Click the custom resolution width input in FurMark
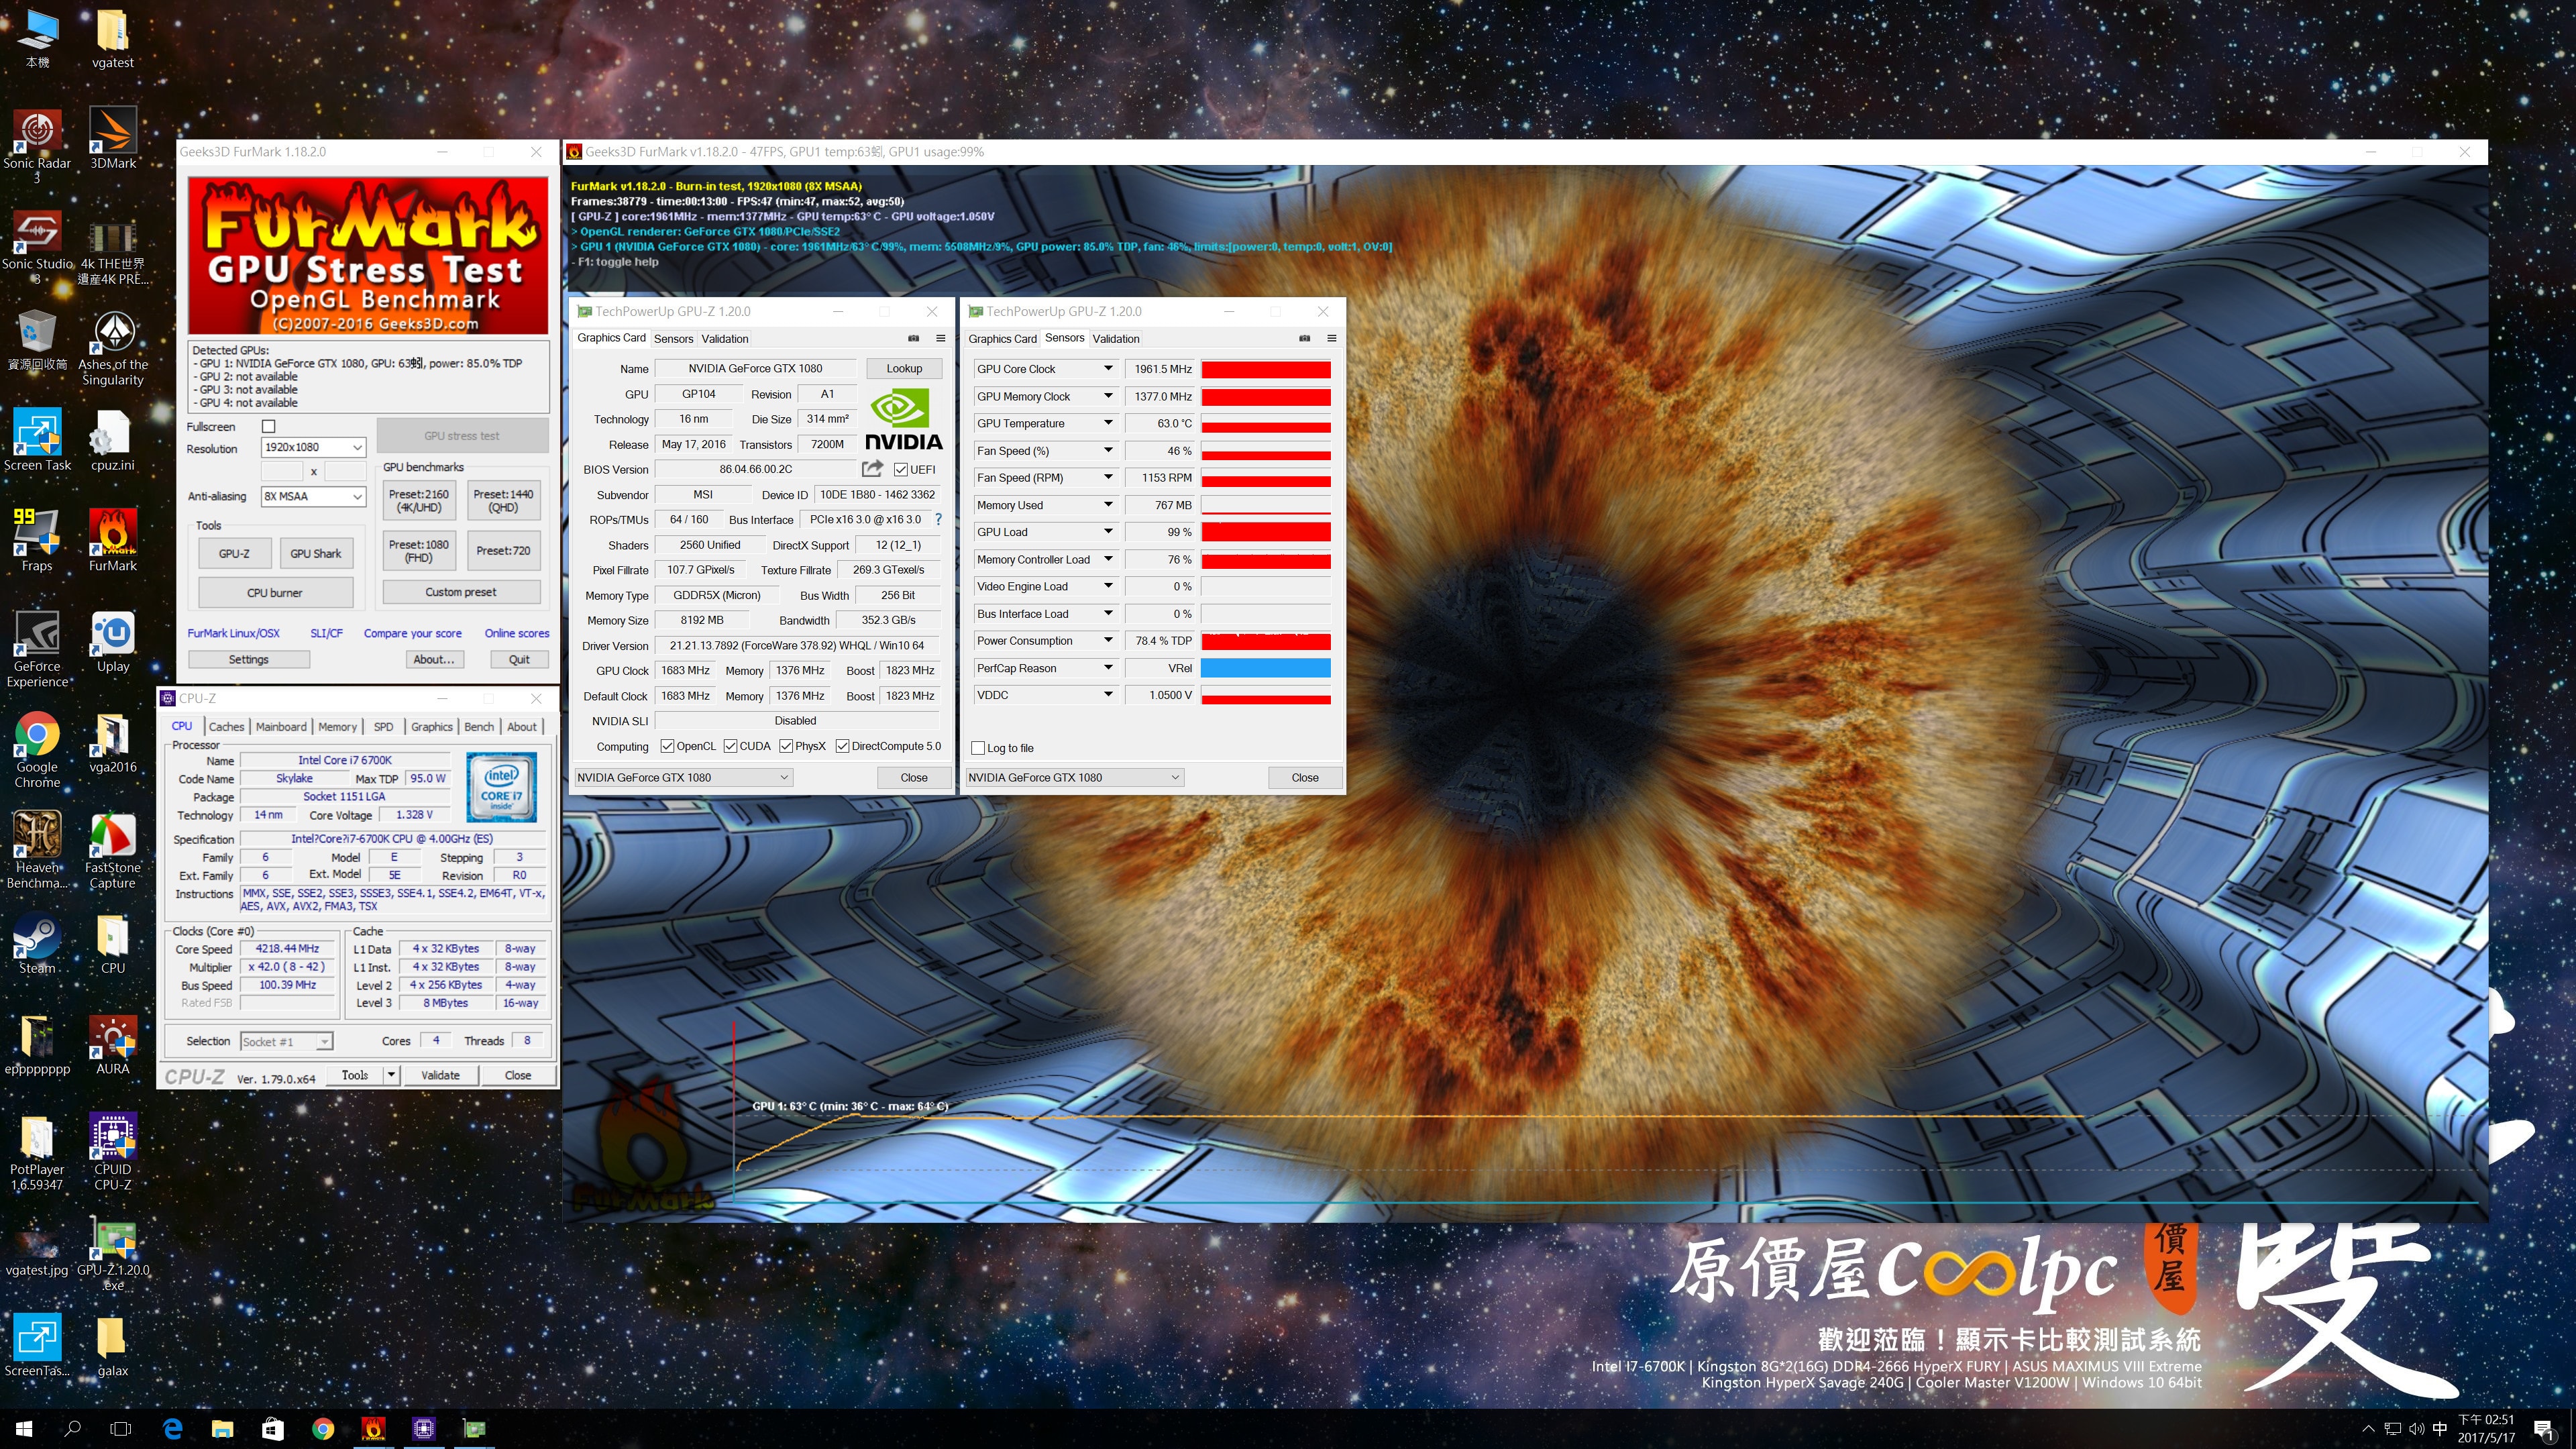 (x=282, y=471)
